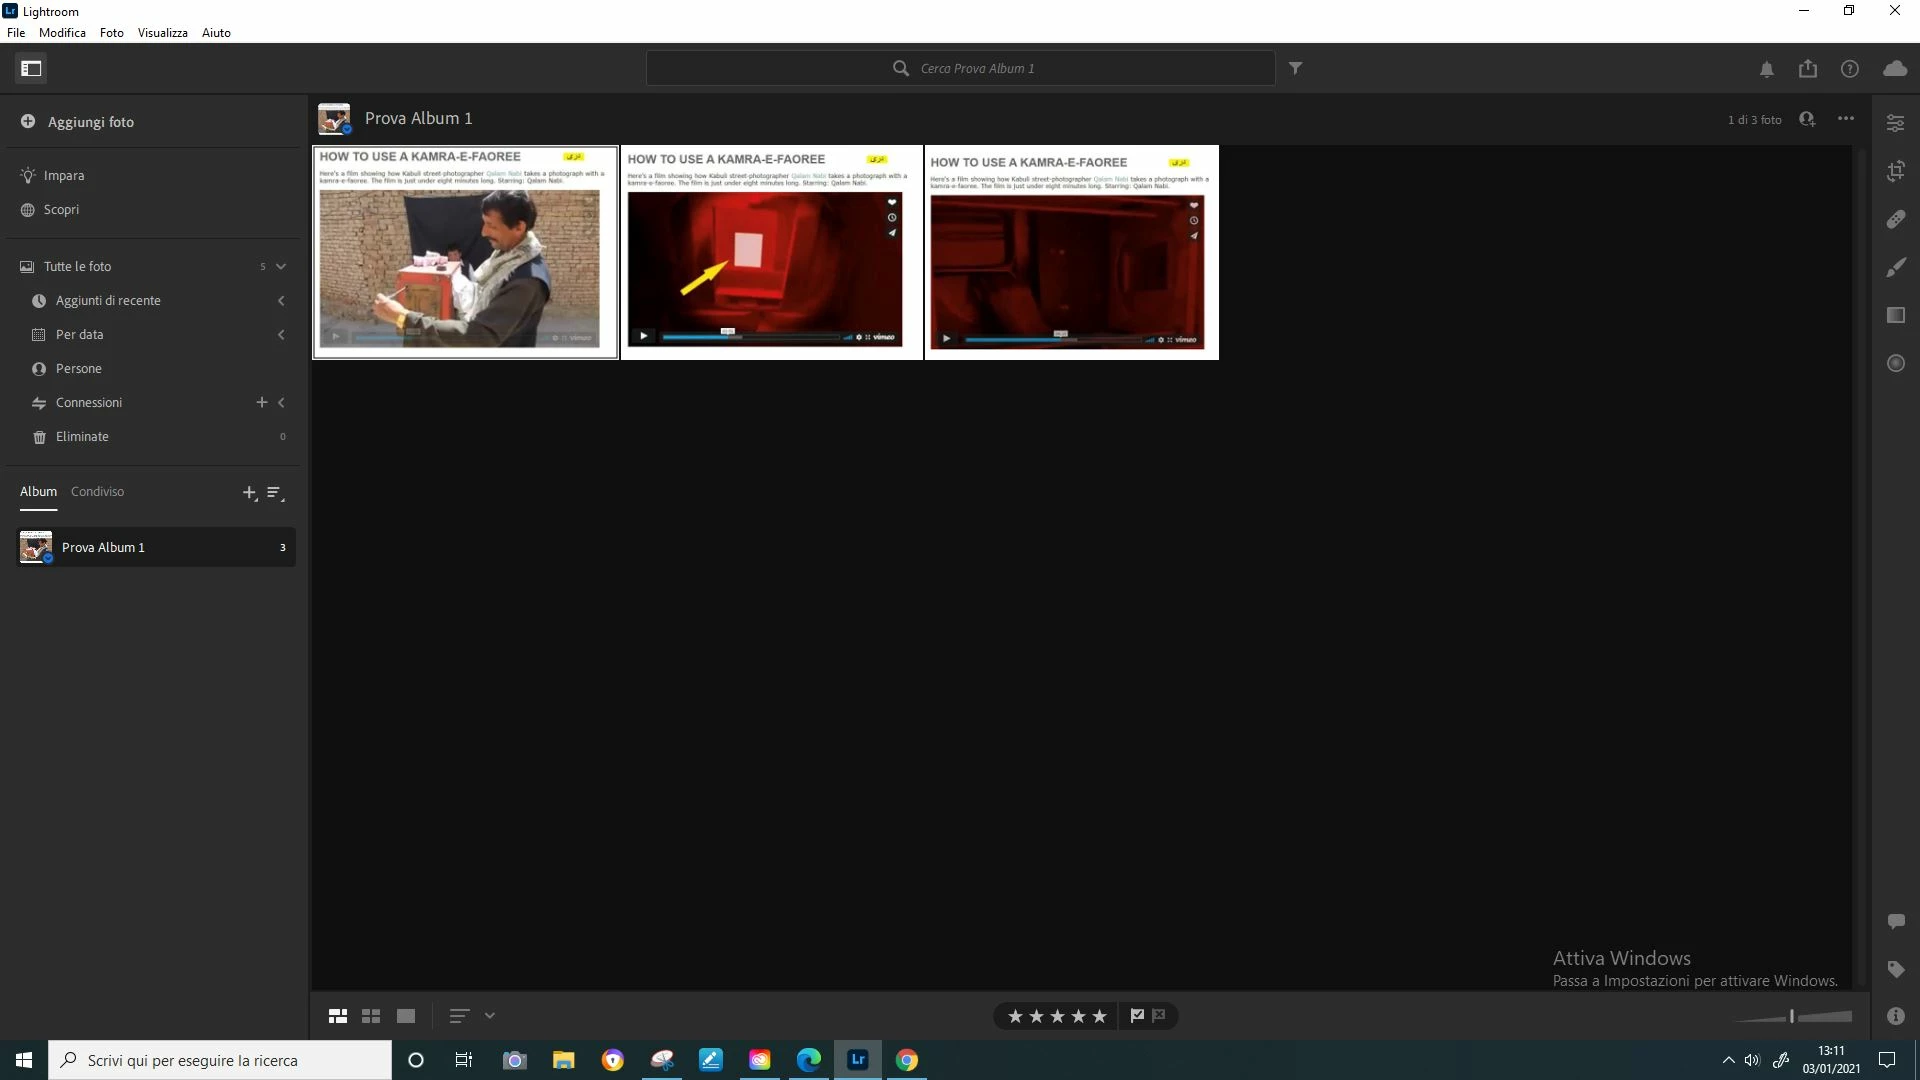
Task: Open the Info panel icon
Action: coord(1895,1016)
